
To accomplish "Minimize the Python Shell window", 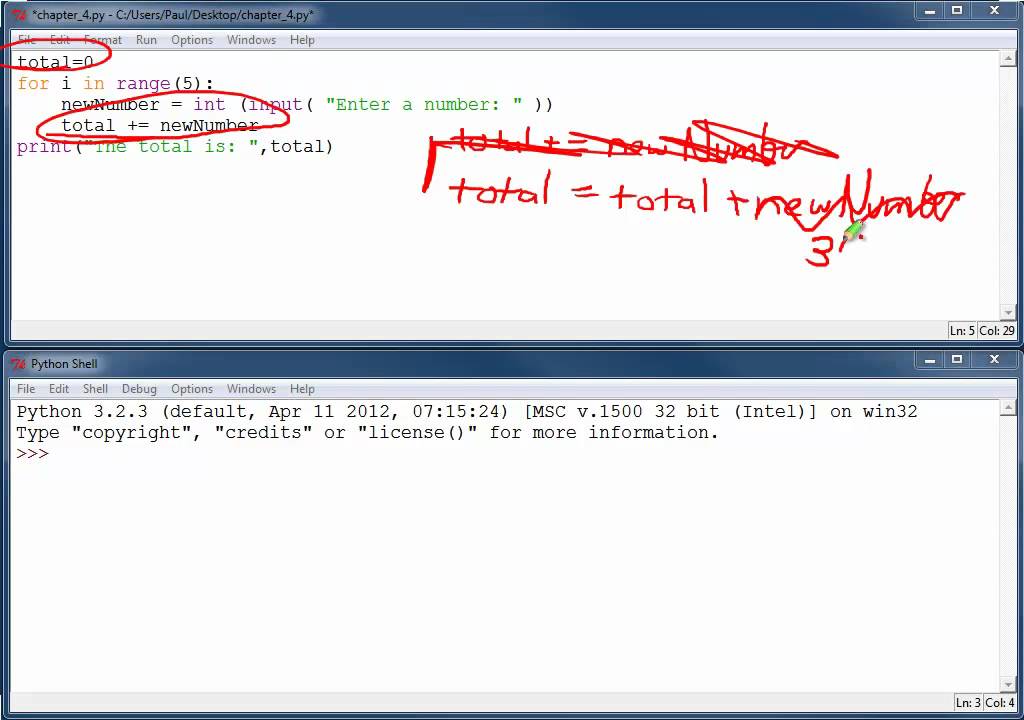I will coord(930,360).
